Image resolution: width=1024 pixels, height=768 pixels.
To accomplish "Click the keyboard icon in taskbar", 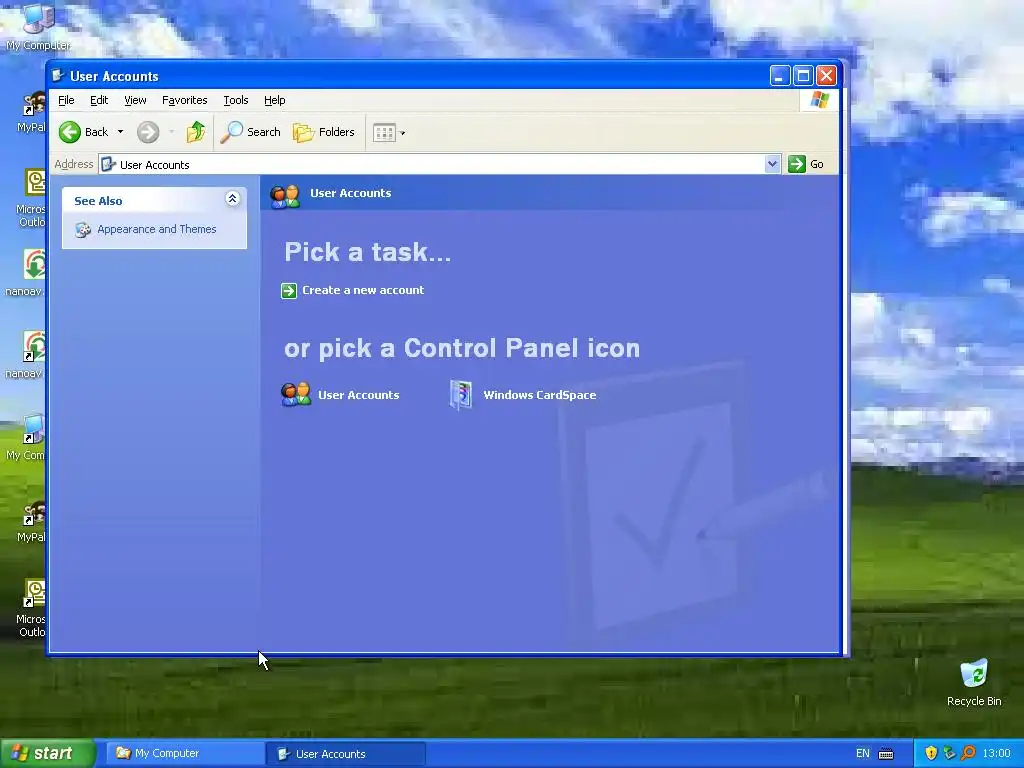I will pyautogui.click(x=886, y=754).
